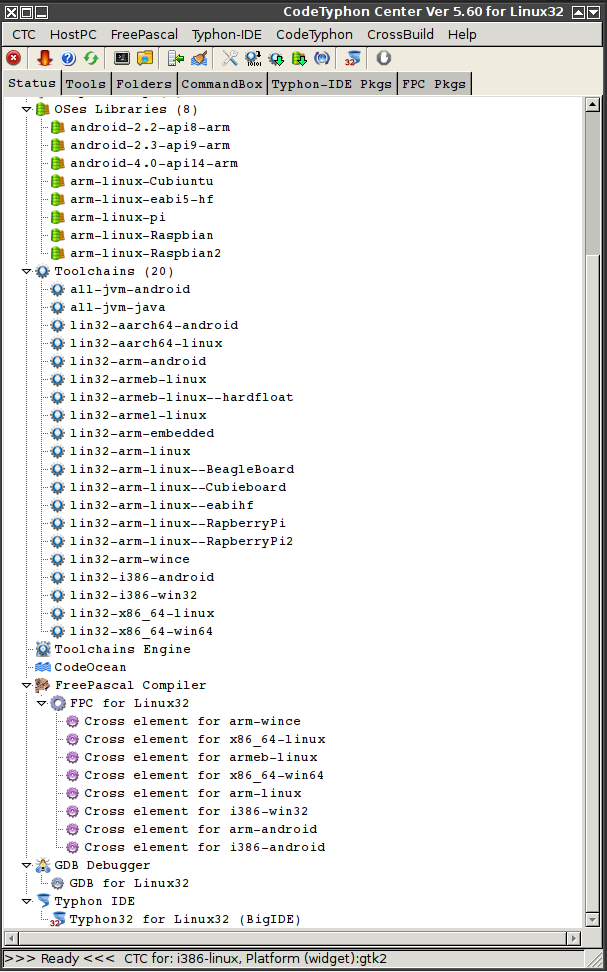The height and width of the screenshot is (972, 607).
Task: Select arm-linux-Cubiuntu library
Action: point(141,182)
